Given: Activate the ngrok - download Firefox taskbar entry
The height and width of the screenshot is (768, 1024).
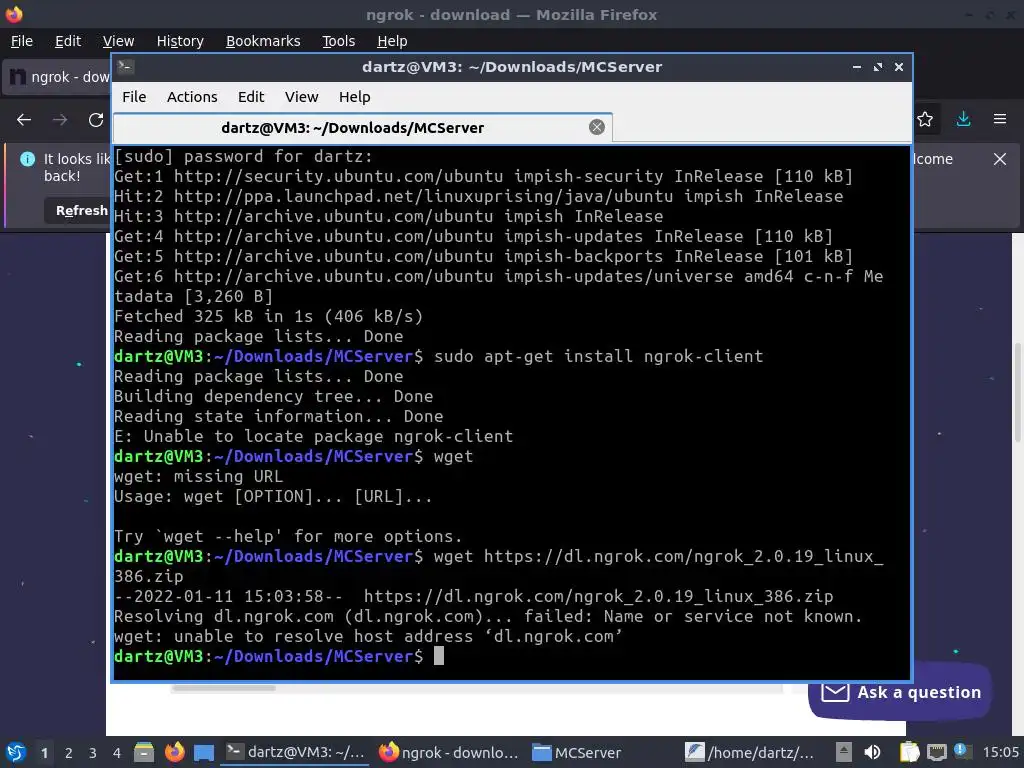Looking at the screenshot, I should [449, 752].
